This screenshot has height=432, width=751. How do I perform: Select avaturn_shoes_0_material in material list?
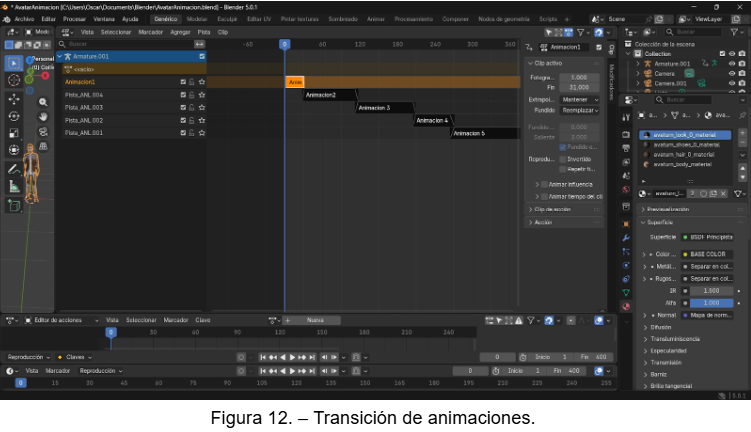pos(686,145)
